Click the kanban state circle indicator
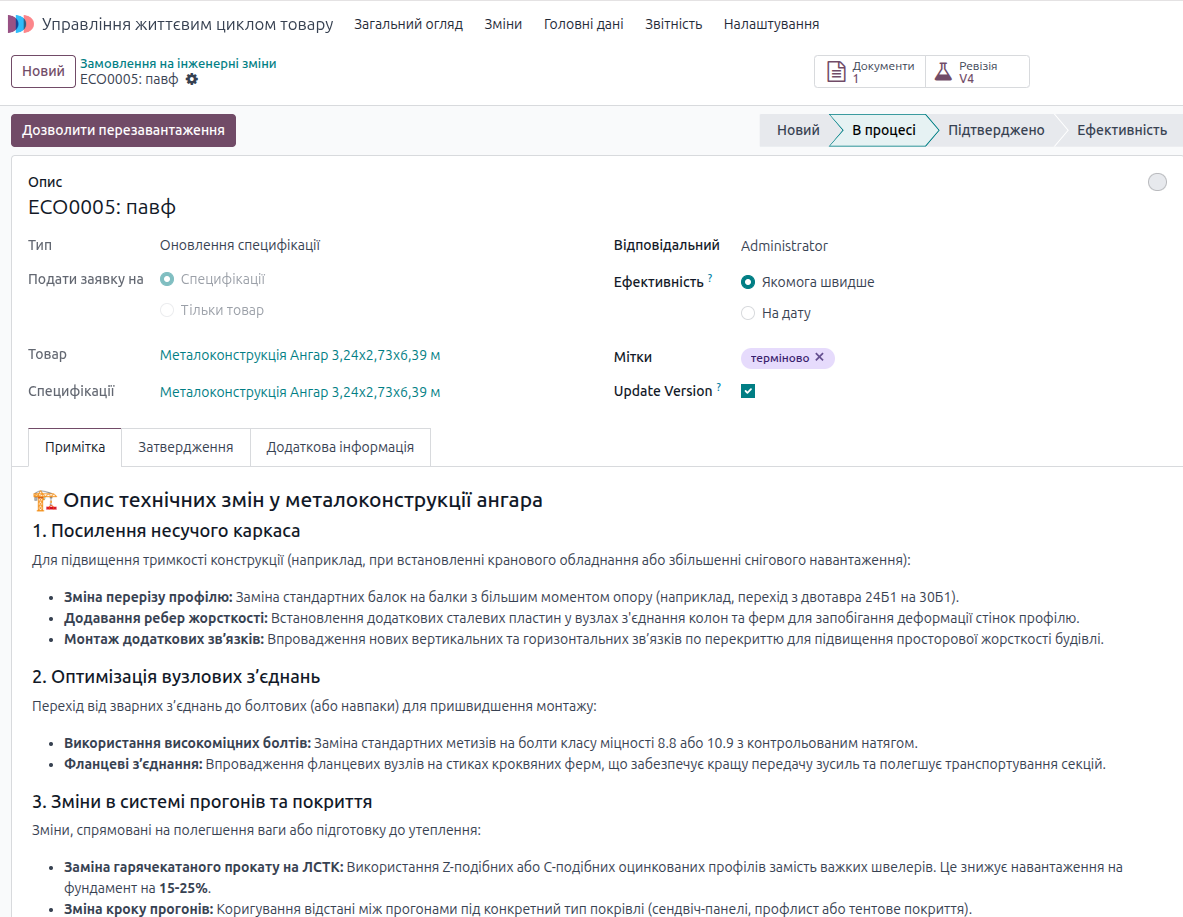Viewport: 1183px width, 917px height. (x=1157, y=182)
